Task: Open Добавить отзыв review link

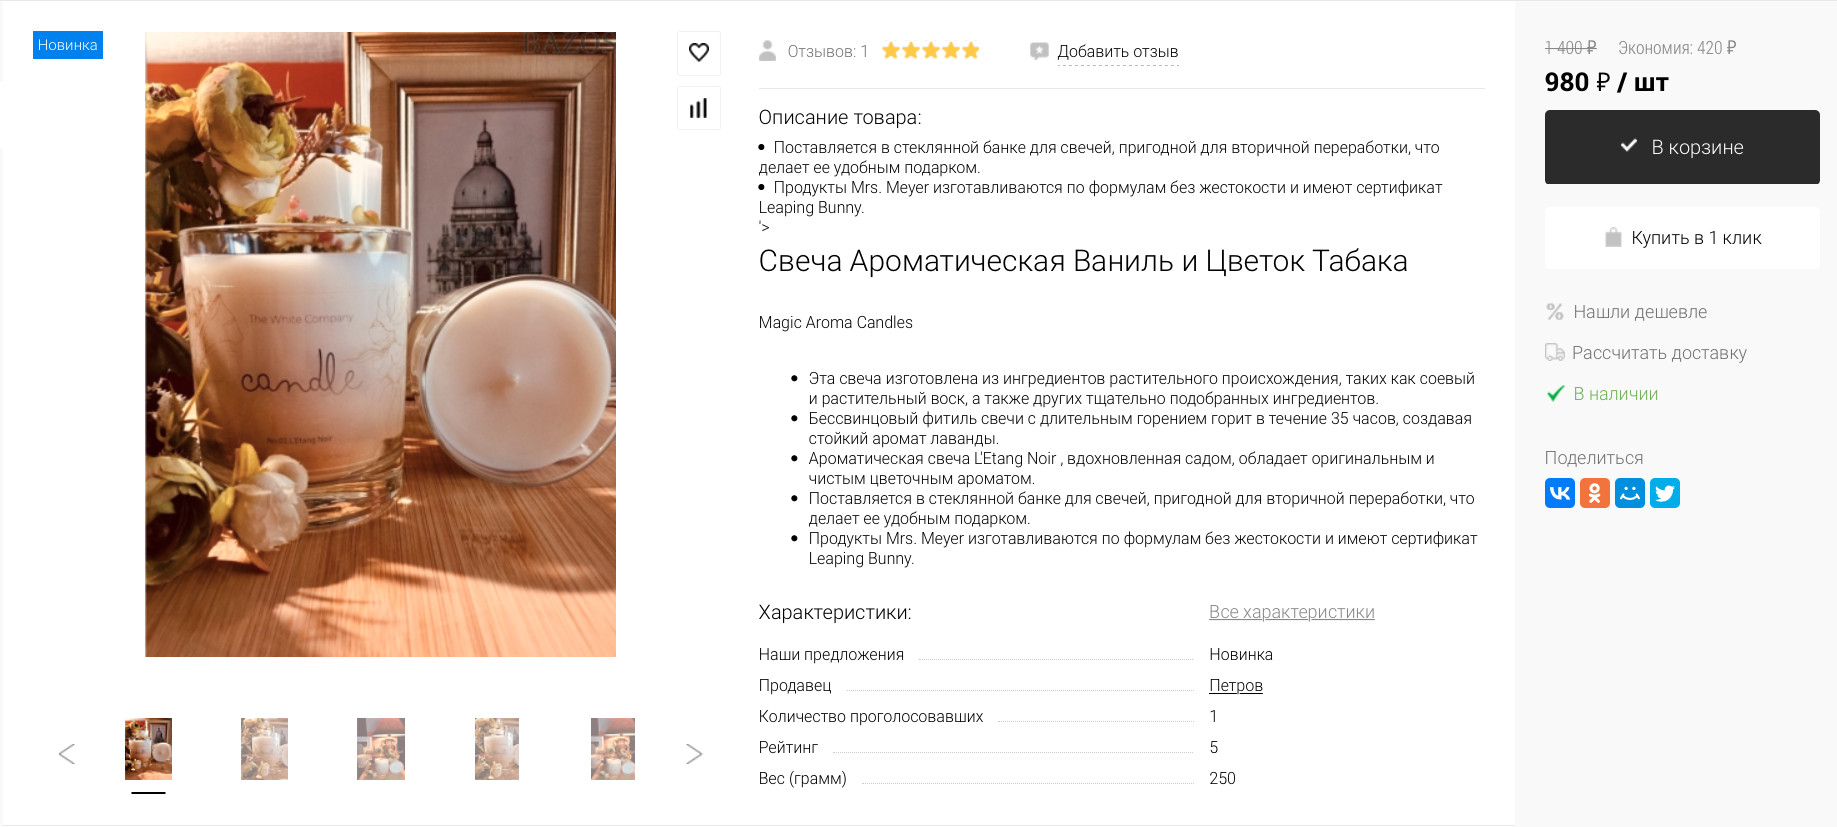Action: [x=1118, y=52]
